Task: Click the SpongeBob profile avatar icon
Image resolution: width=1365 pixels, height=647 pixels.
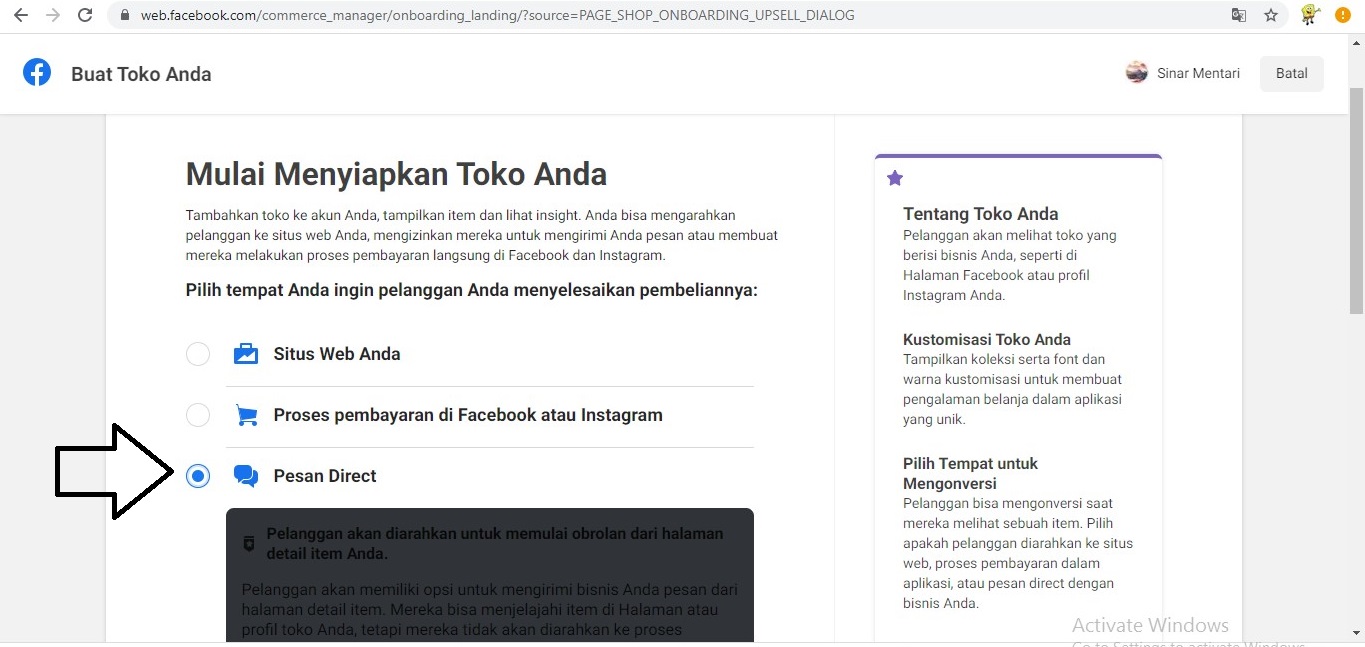Action: (1310, 15)
